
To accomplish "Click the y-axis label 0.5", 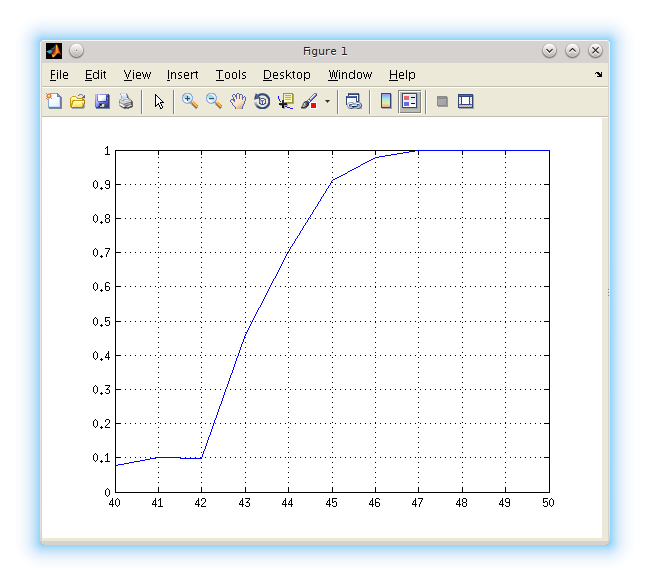I will tap(102, 322).
